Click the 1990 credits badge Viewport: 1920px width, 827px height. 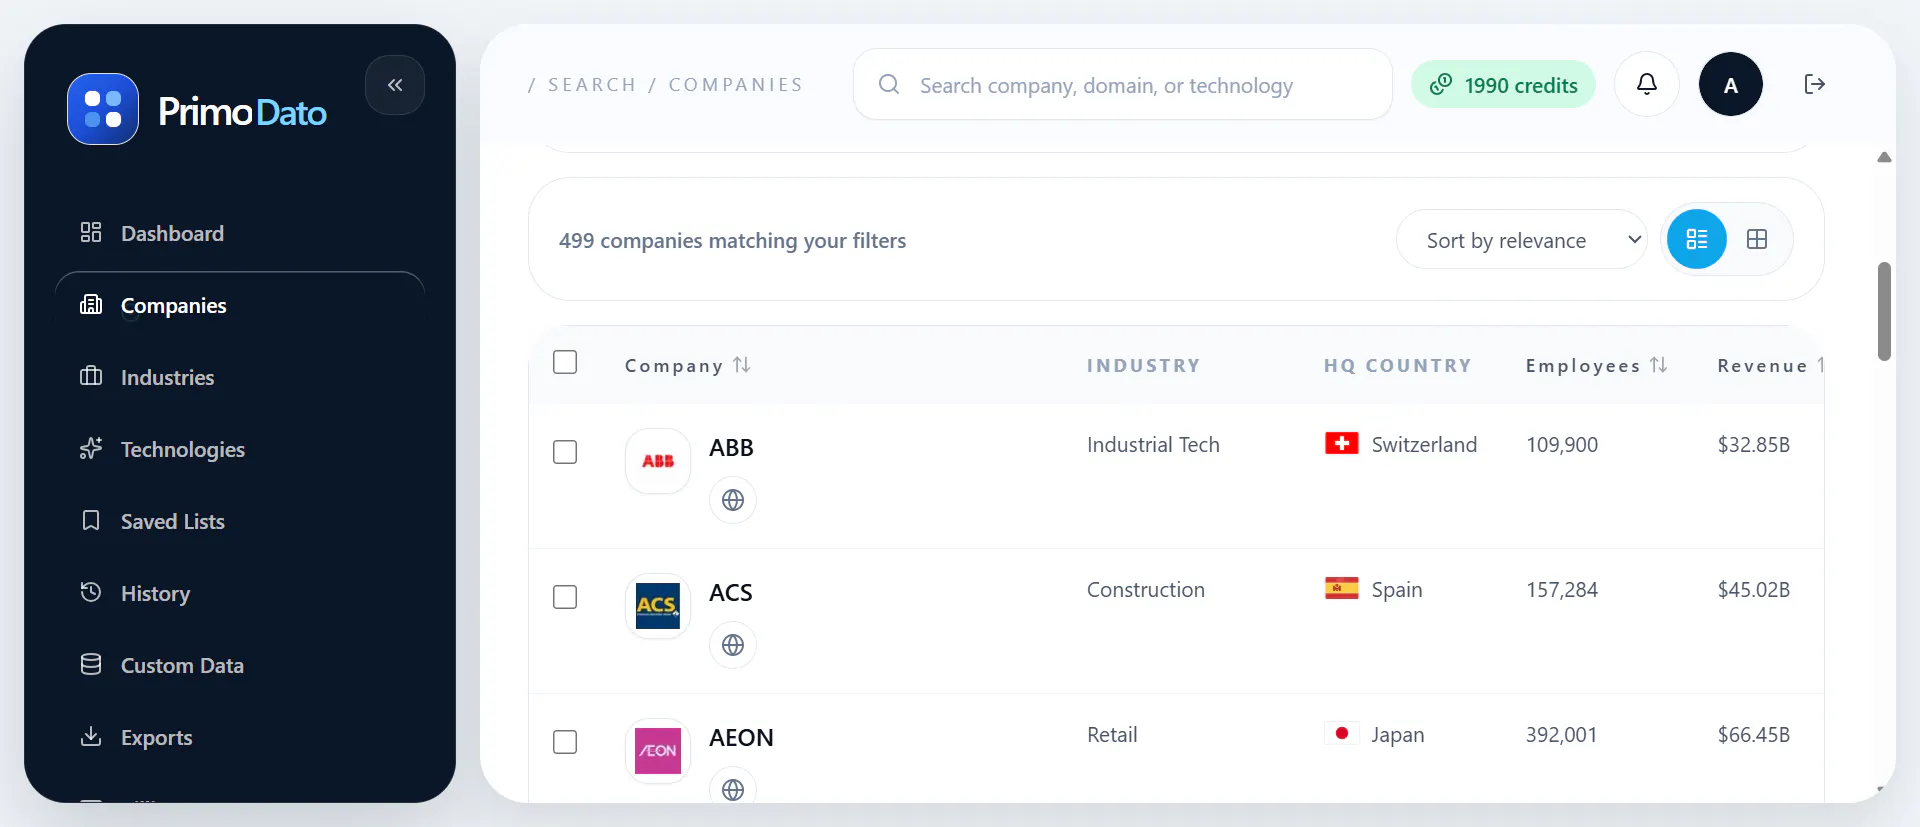(x=1503, y=85)
